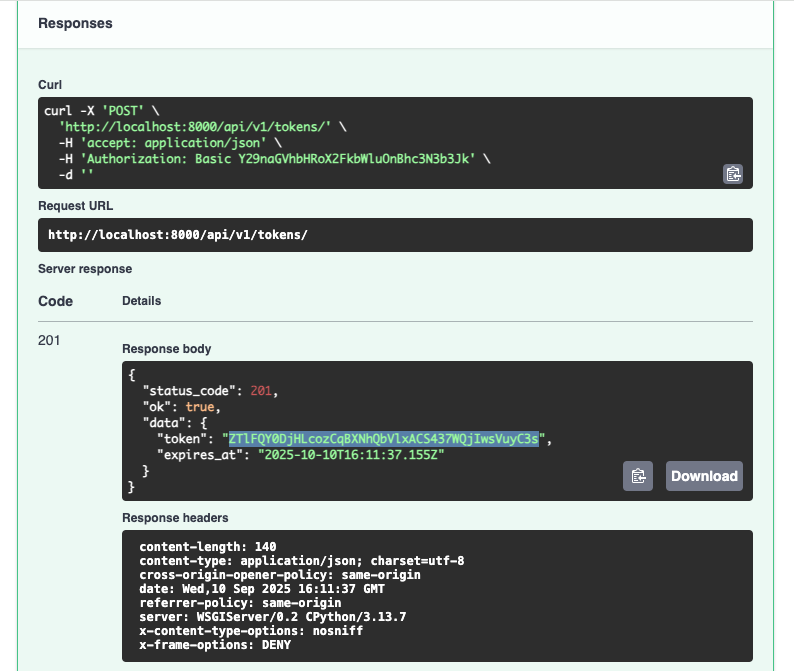Click the date header line
Image resolution: width=794 pixels, height=671 pixels.
click(x=262, y=589)
